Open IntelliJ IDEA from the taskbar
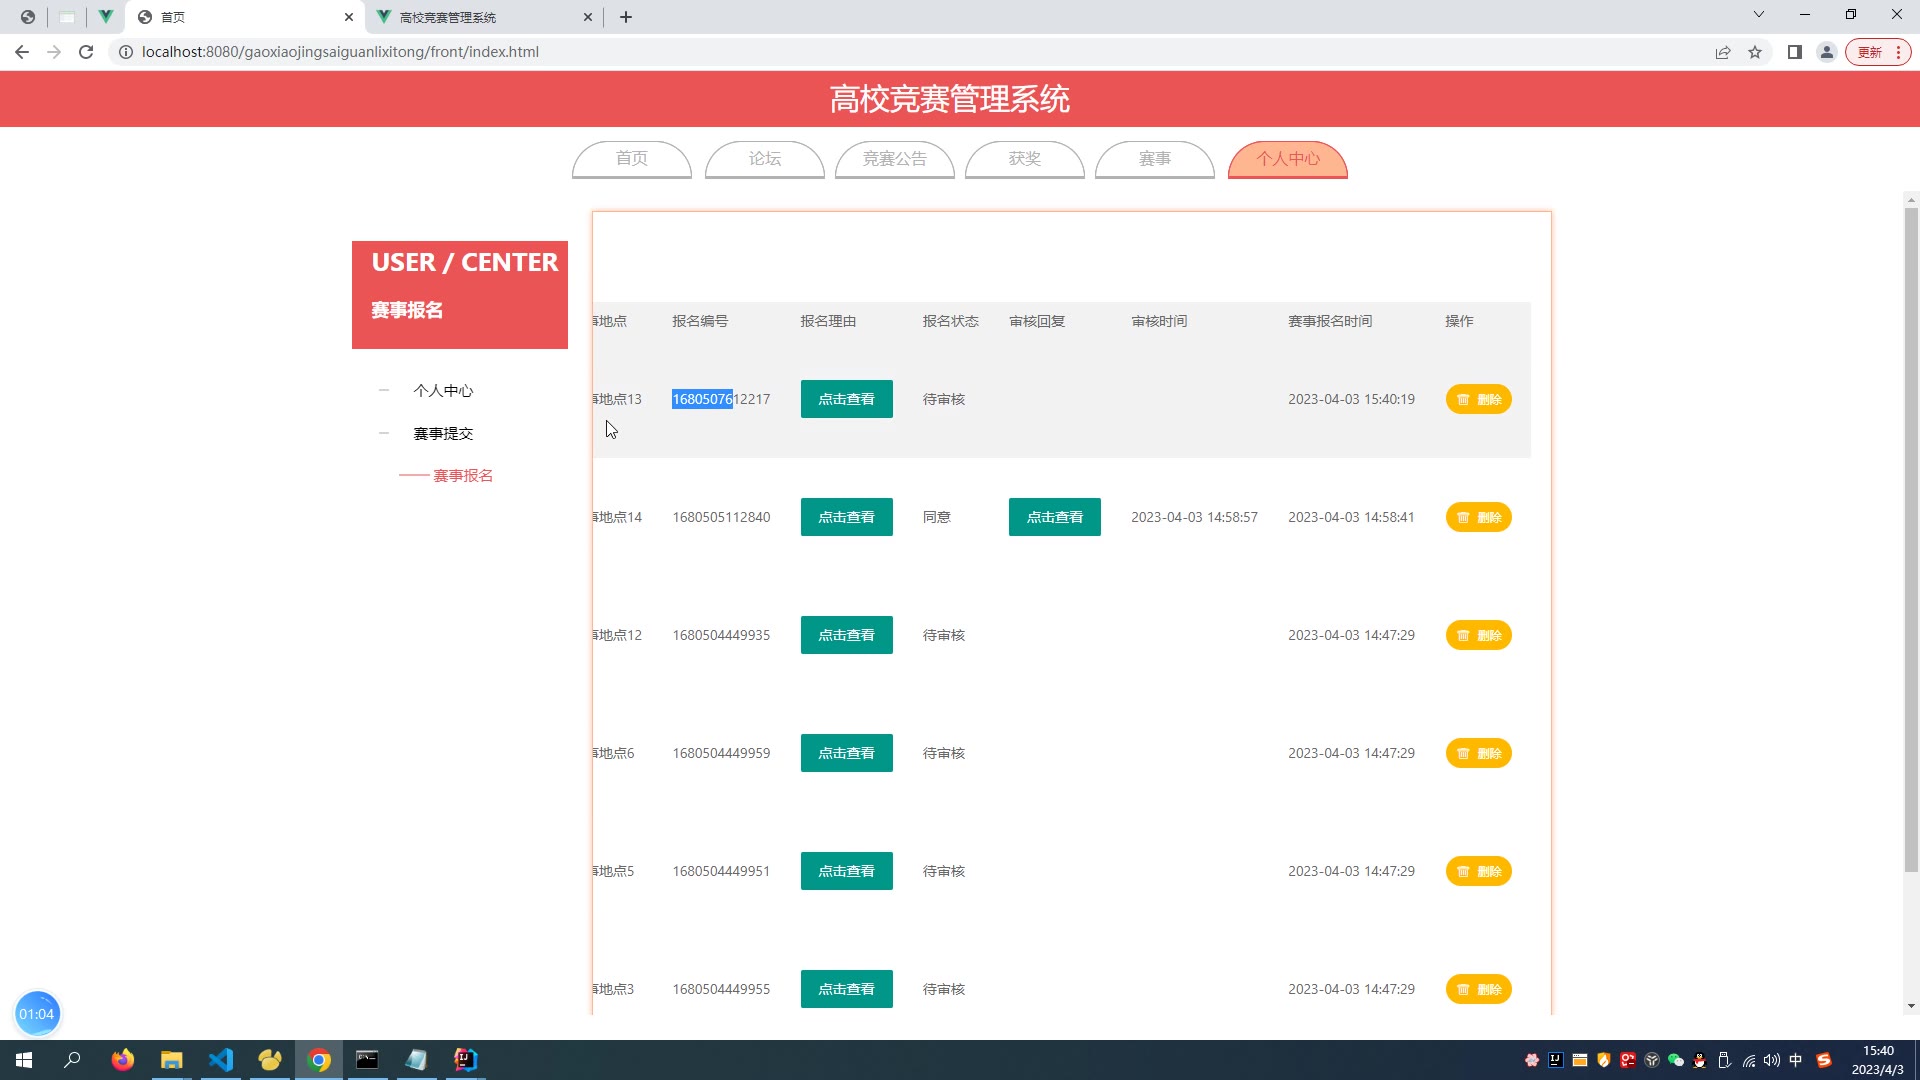 pos(465,1060)
